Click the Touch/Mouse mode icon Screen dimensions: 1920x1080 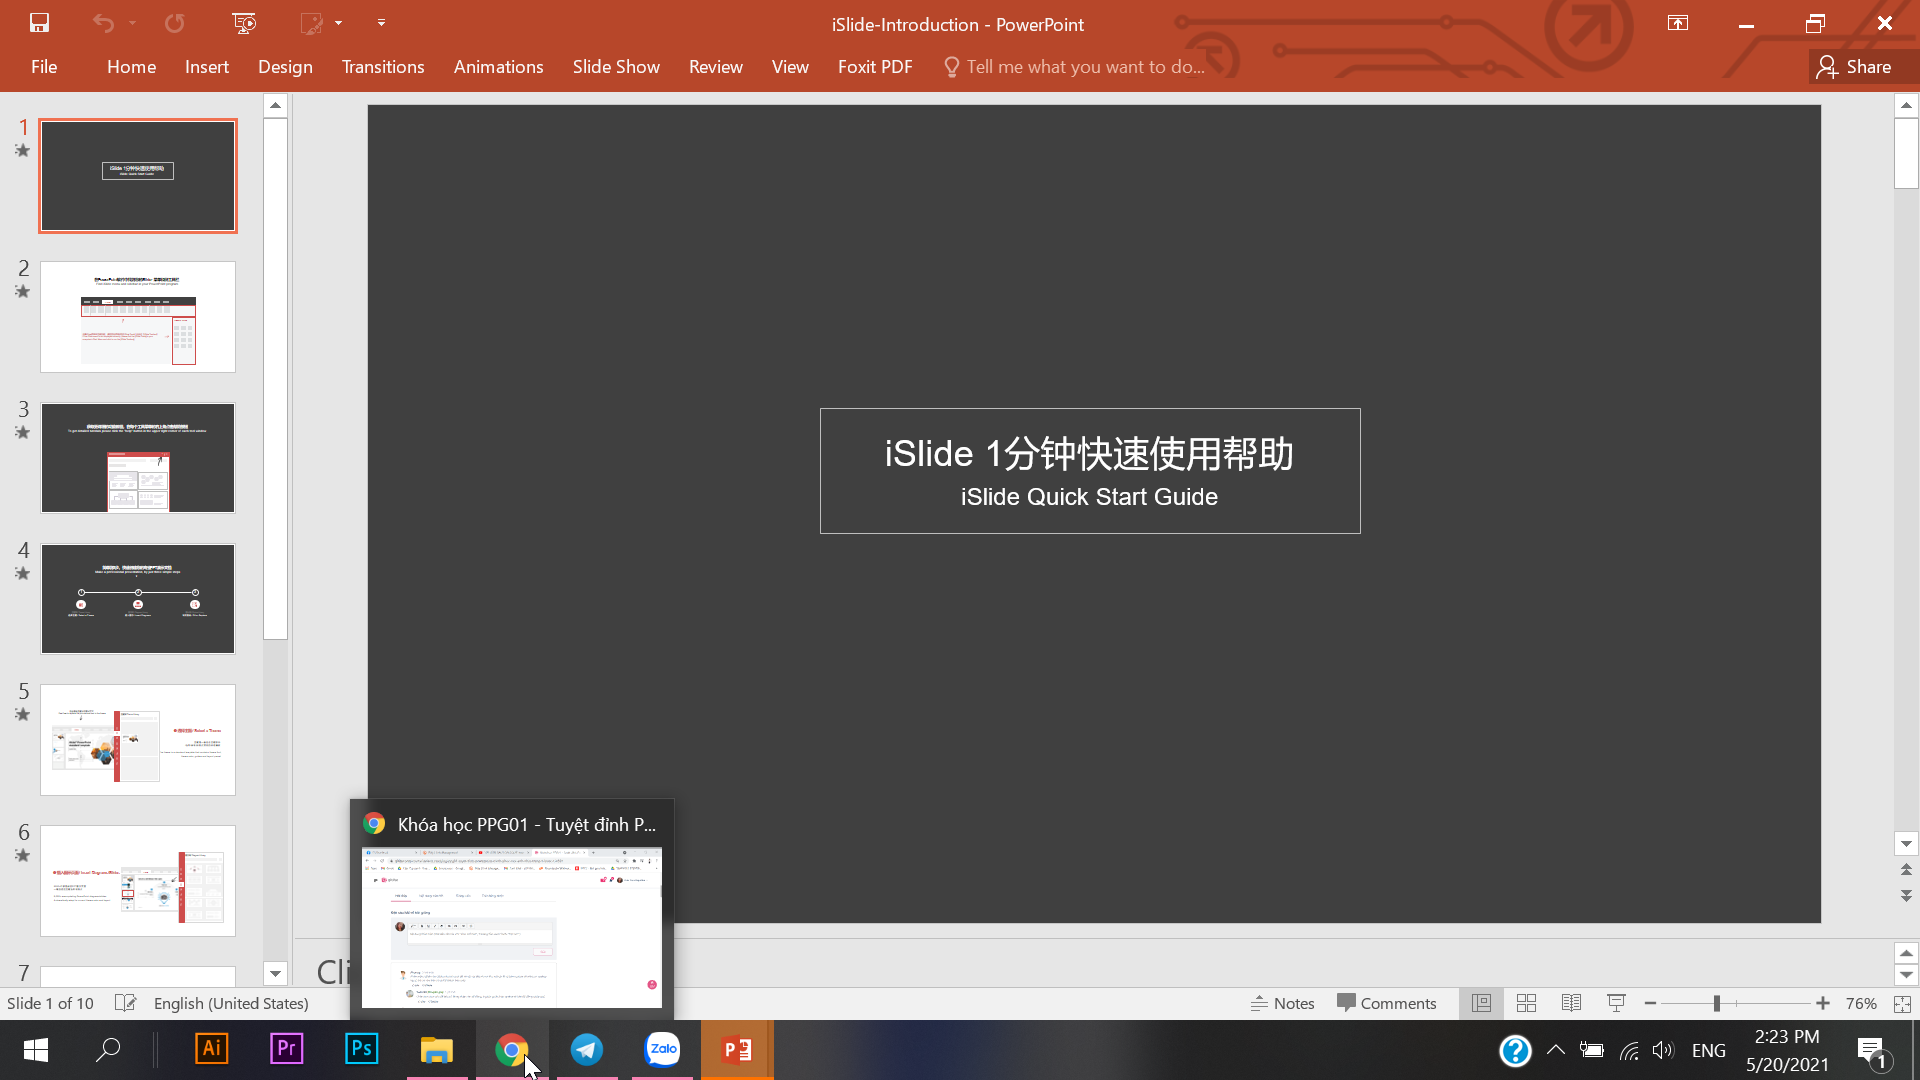(312, 23)
